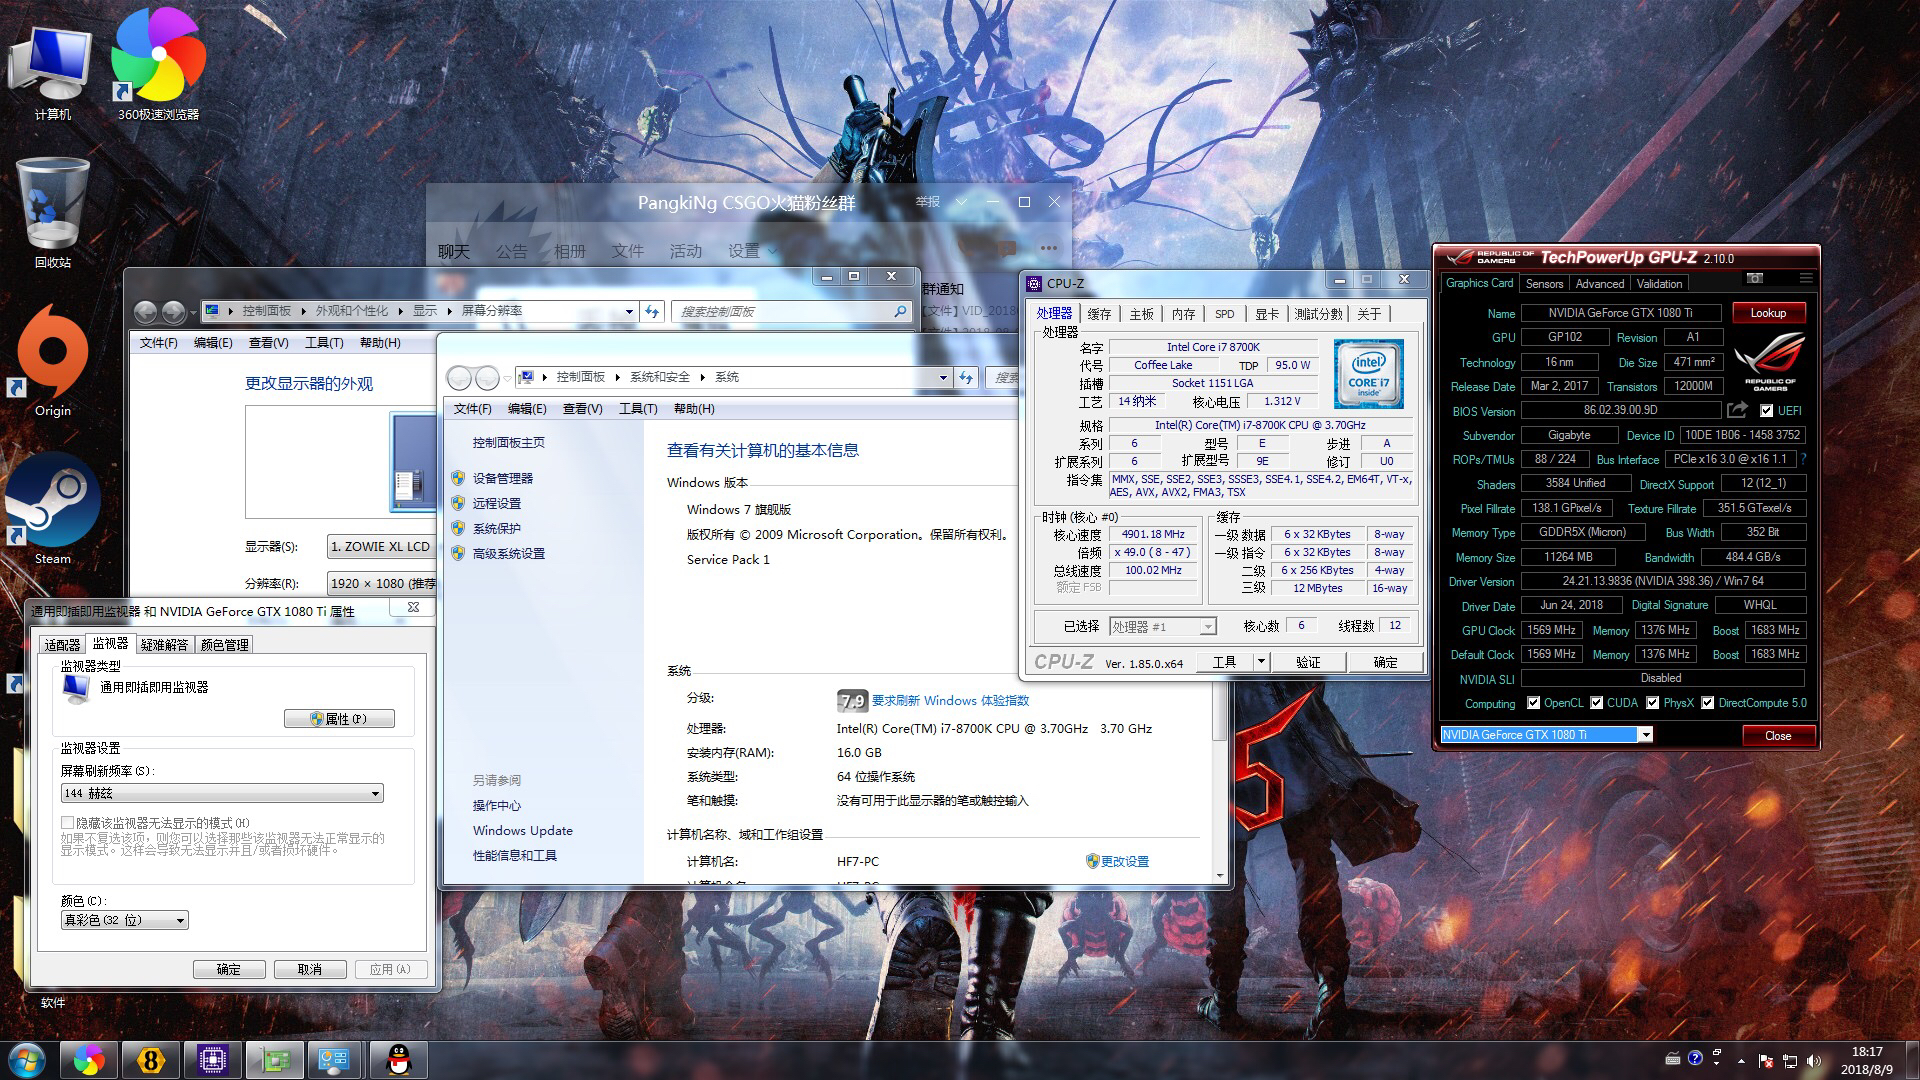Click GPU-Z screenshot camera icon
Viewport: 1920px width, 1080px height.
pyautogui.click(x=1754, y=278)
